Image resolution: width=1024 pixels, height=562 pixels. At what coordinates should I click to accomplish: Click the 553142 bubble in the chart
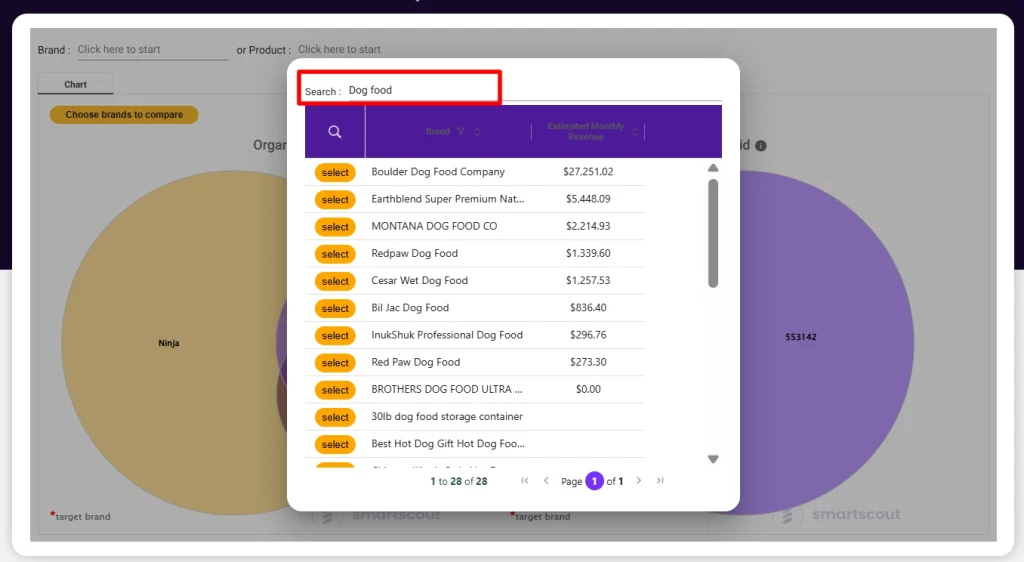(801, 337)
